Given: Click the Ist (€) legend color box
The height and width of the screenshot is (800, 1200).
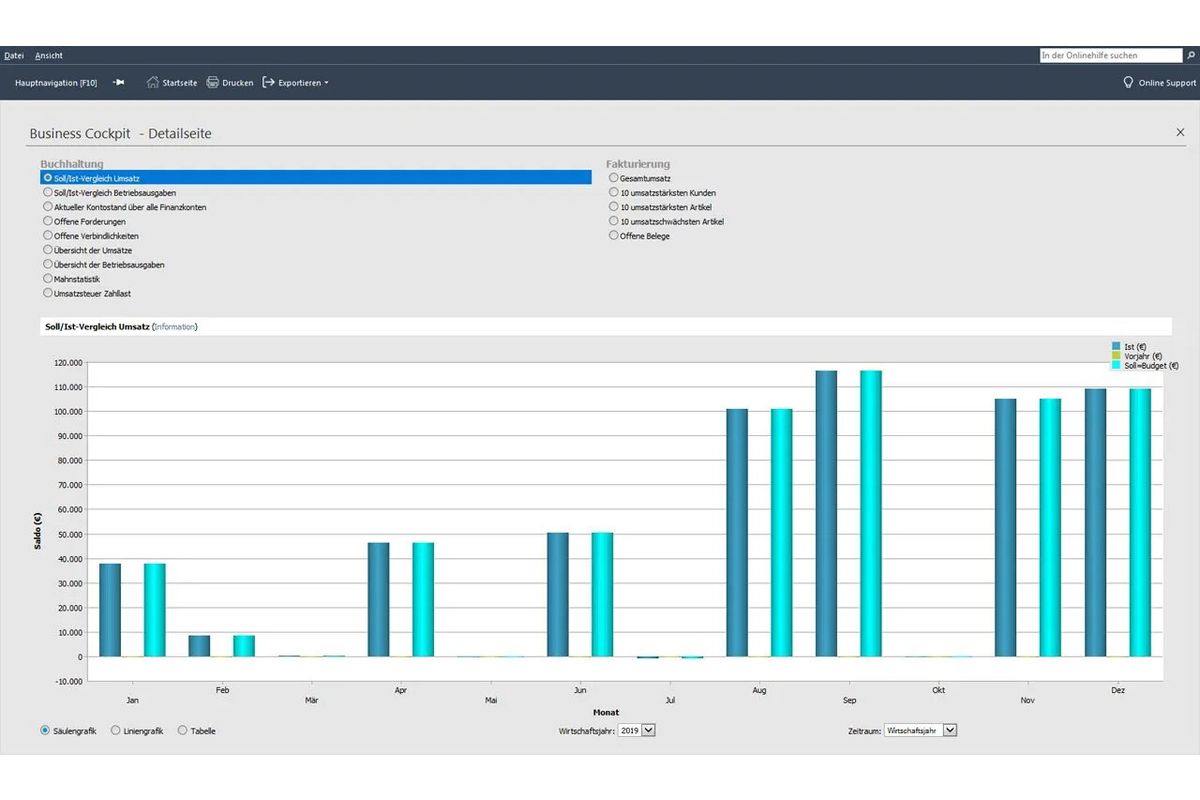Looking at the screenshot, I should tap(1116, 345).
